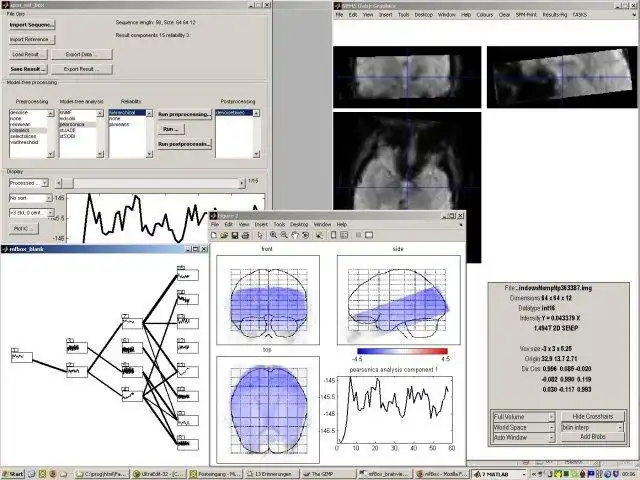Viewport: 640px width, 480px height.
Task: Click the Add Blobs button
Action: (593, 437)
